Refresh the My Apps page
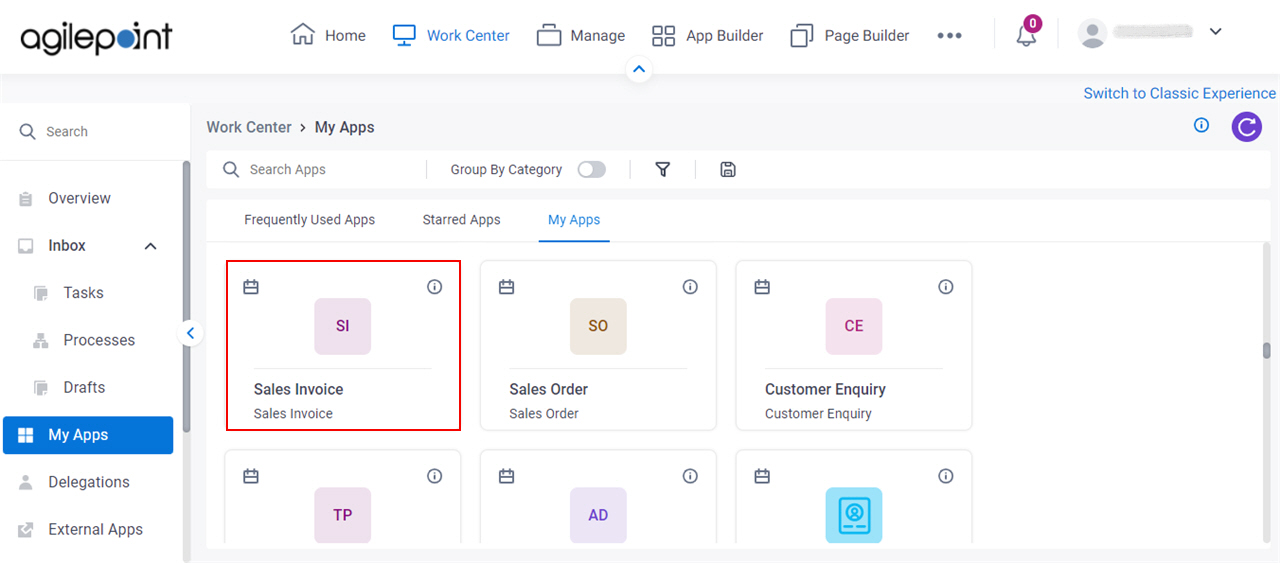 1246,126
